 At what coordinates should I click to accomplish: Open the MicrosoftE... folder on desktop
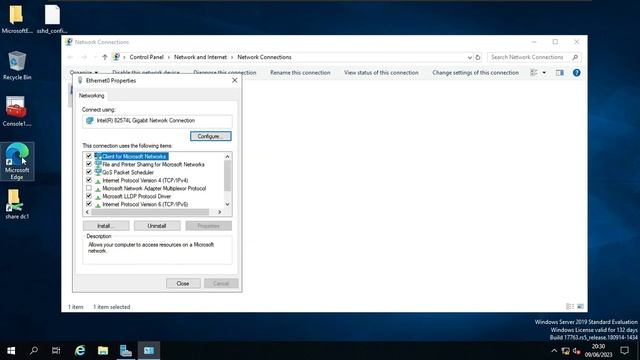click(x=16, y=19)
